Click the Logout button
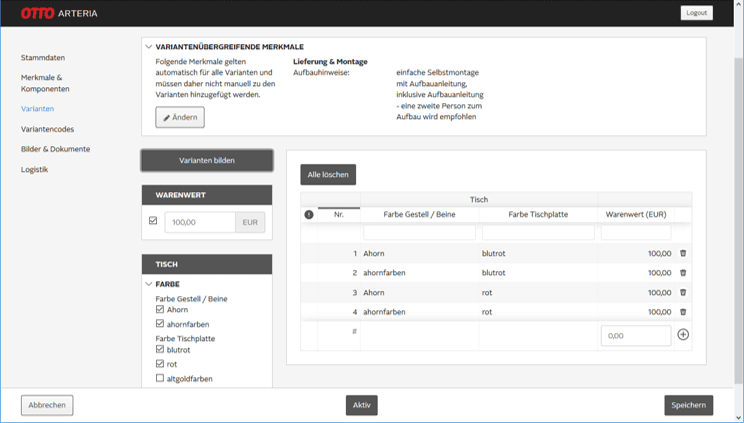Viewport: 744px width, 423px height. click(x=697, y=13)
